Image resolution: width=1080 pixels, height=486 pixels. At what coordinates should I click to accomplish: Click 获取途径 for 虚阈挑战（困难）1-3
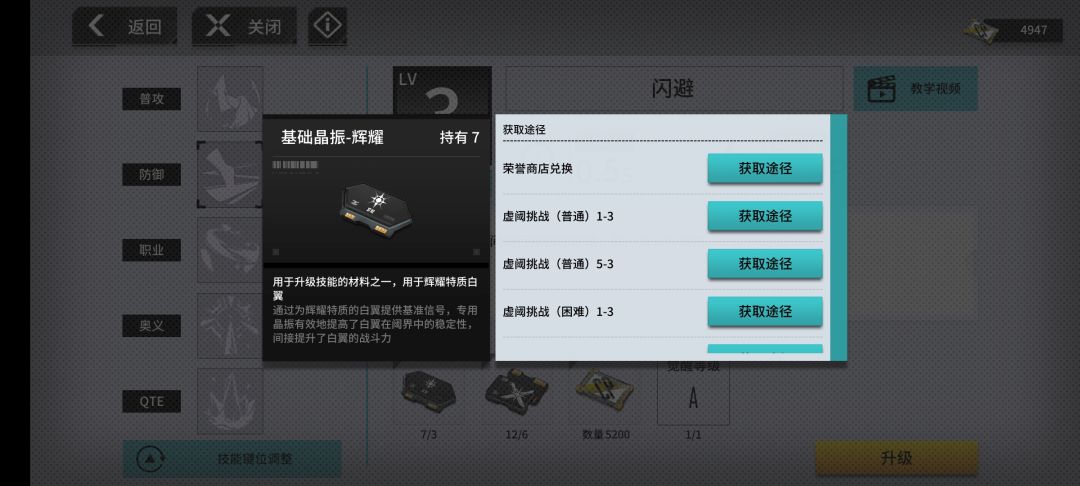[765, 311]
